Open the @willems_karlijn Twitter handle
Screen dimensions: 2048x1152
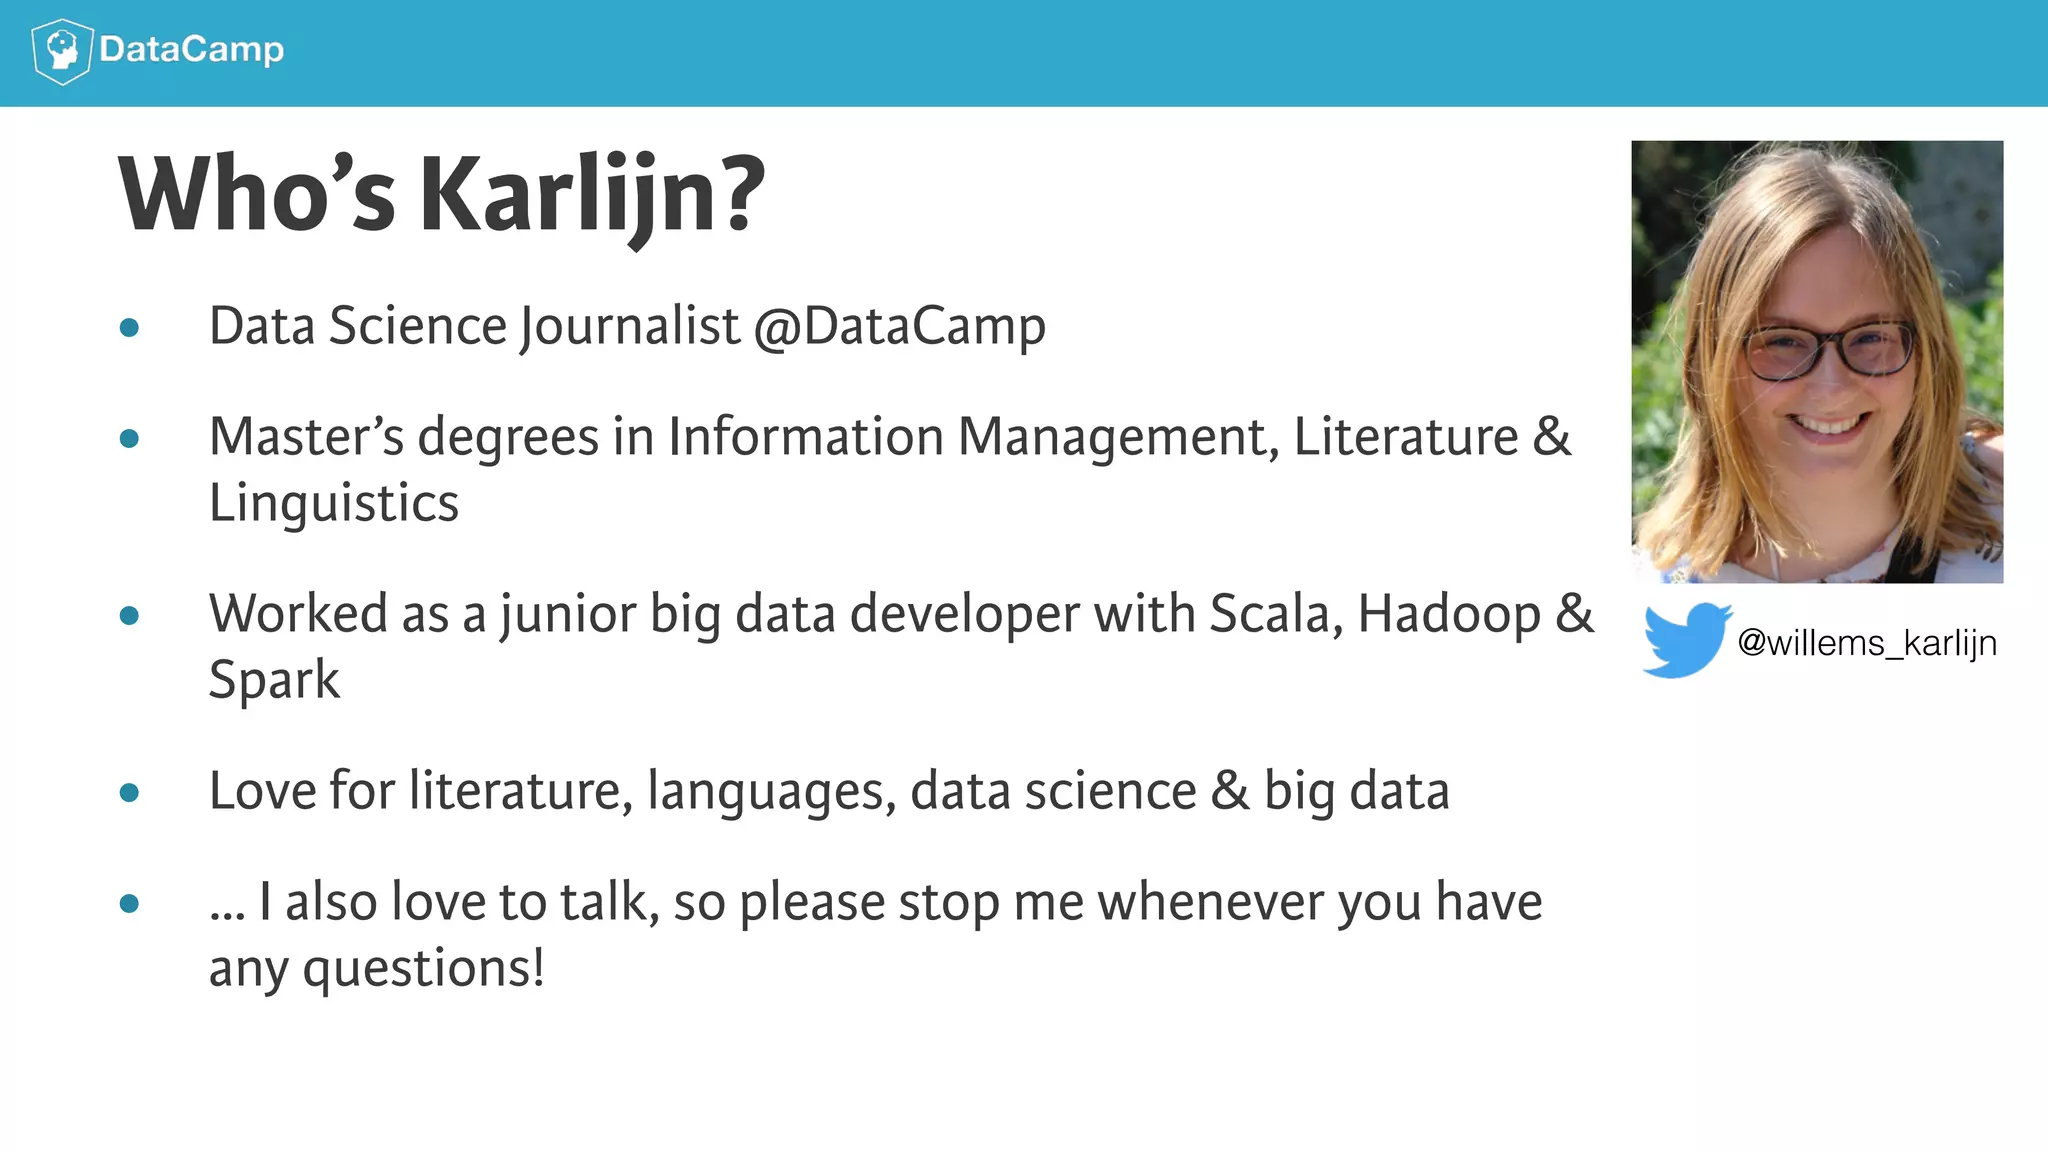coord(1867,643)
